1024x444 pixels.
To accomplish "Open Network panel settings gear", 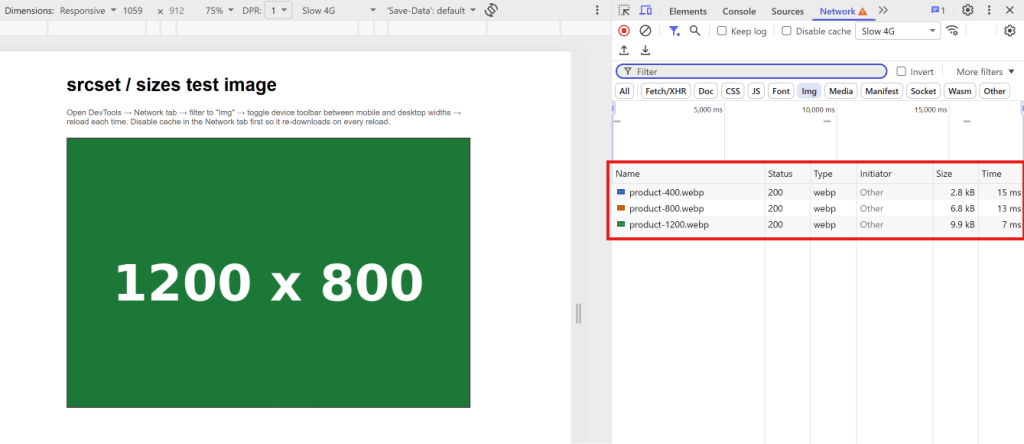I will 1010,31.
